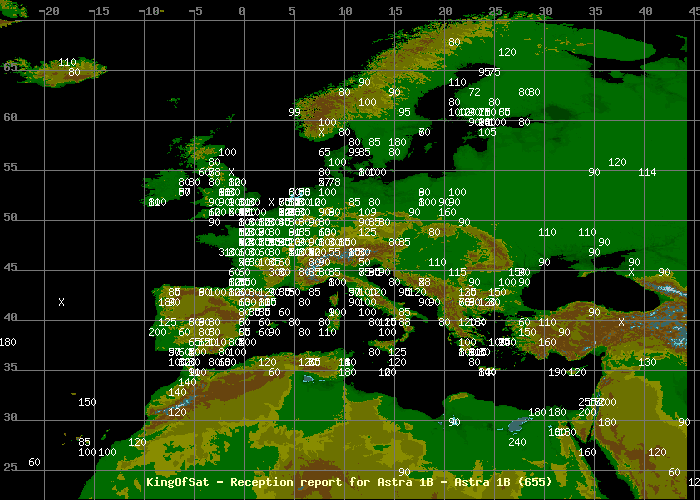This screenshot has width=700, height=500.
Task: Click the 110 marker over Iceland
Action: click(x=67, y=62)
